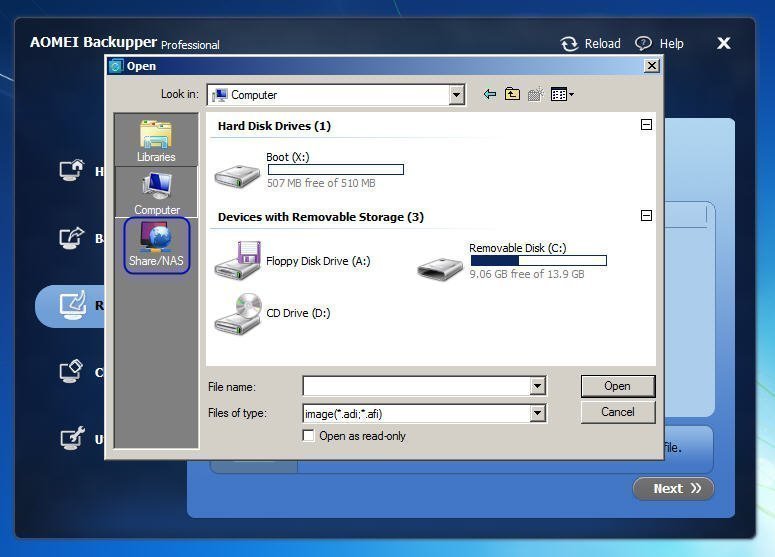Click the Reload icon in AOMEI Backupper
Viewport: 775px width, 557px height.
pyautogui.click(x=569, y=44)
